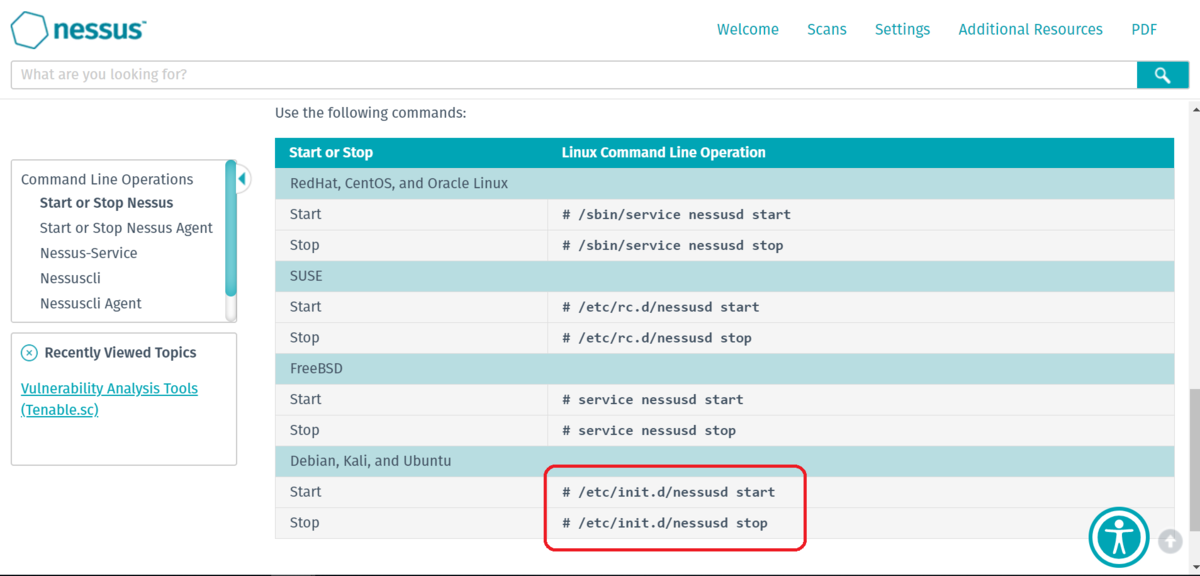Image resolution: width=1200 pixels, height=576 pixels.
Task: Open the Additional Resources menu
Action: tap(1030, 29)
